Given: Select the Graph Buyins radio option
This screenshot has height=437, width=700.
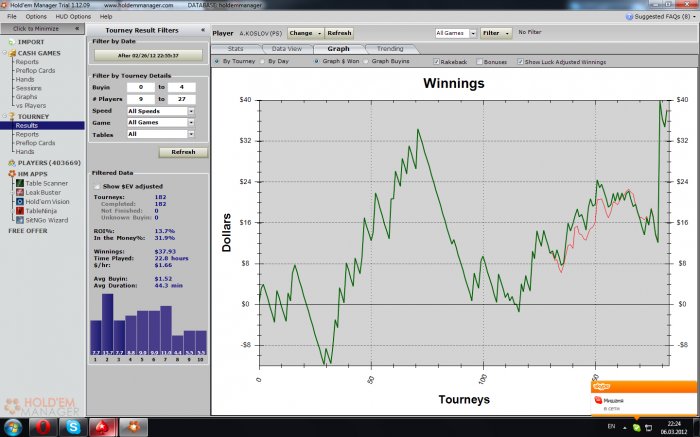Looking at the screenshot, I should (366, 61).
